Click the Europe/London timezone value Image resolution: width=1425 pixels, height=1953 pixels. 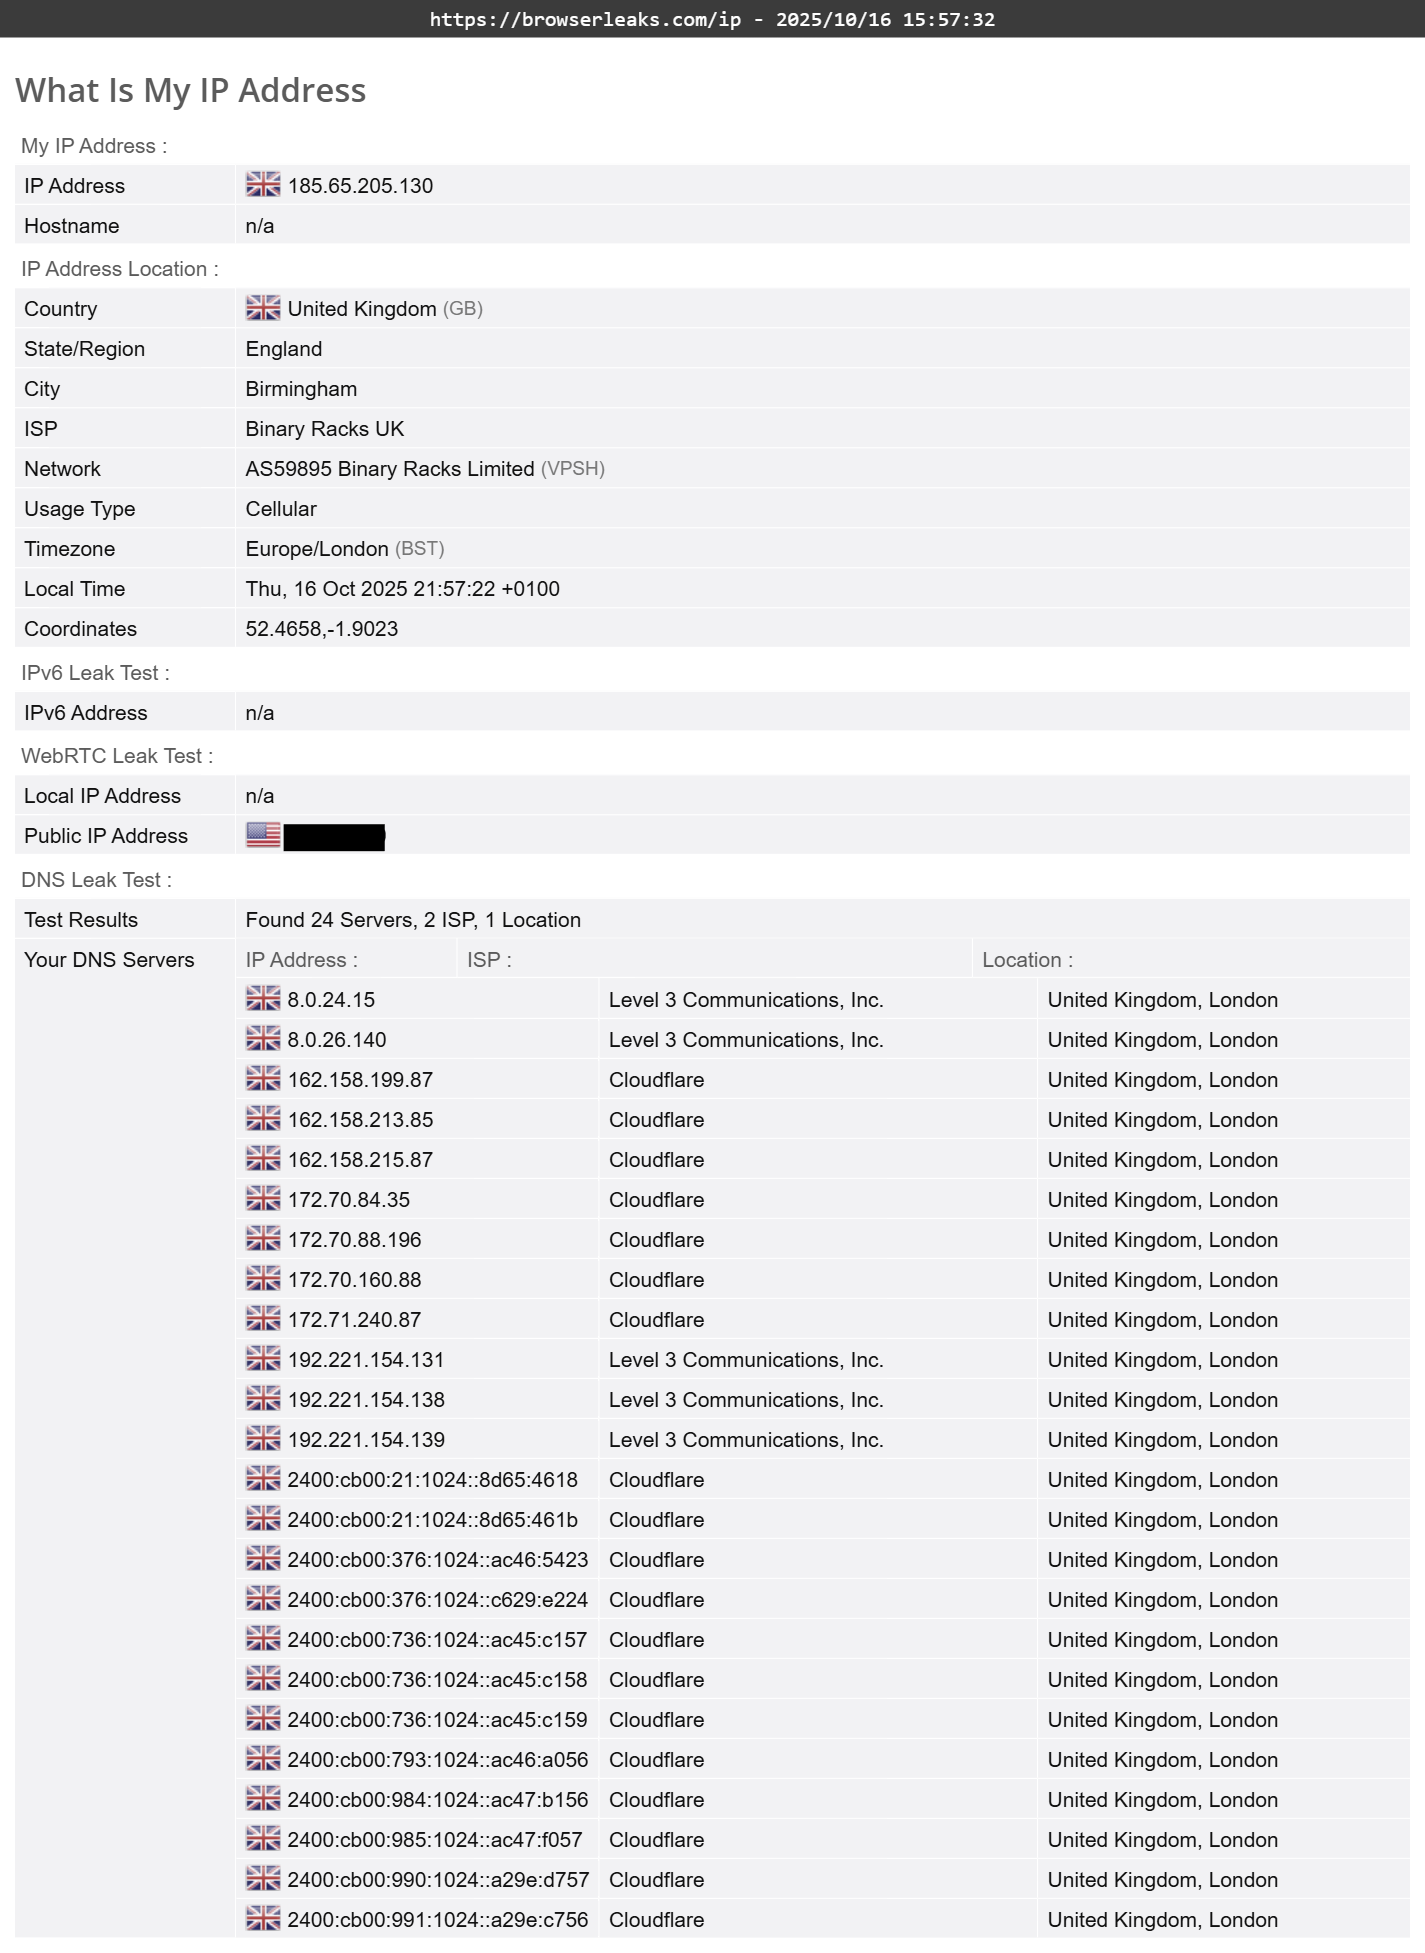pyautogui.click(x=317, y=549)
